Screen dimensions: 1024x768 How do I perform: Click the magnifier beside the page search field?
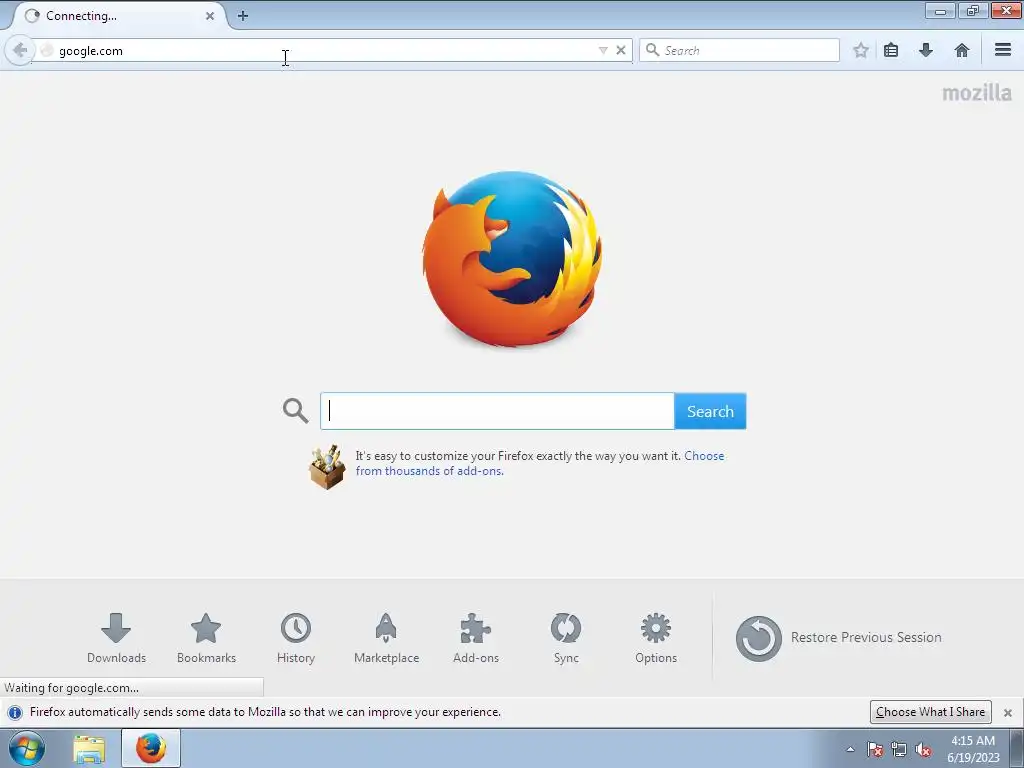tap(295, 411)
